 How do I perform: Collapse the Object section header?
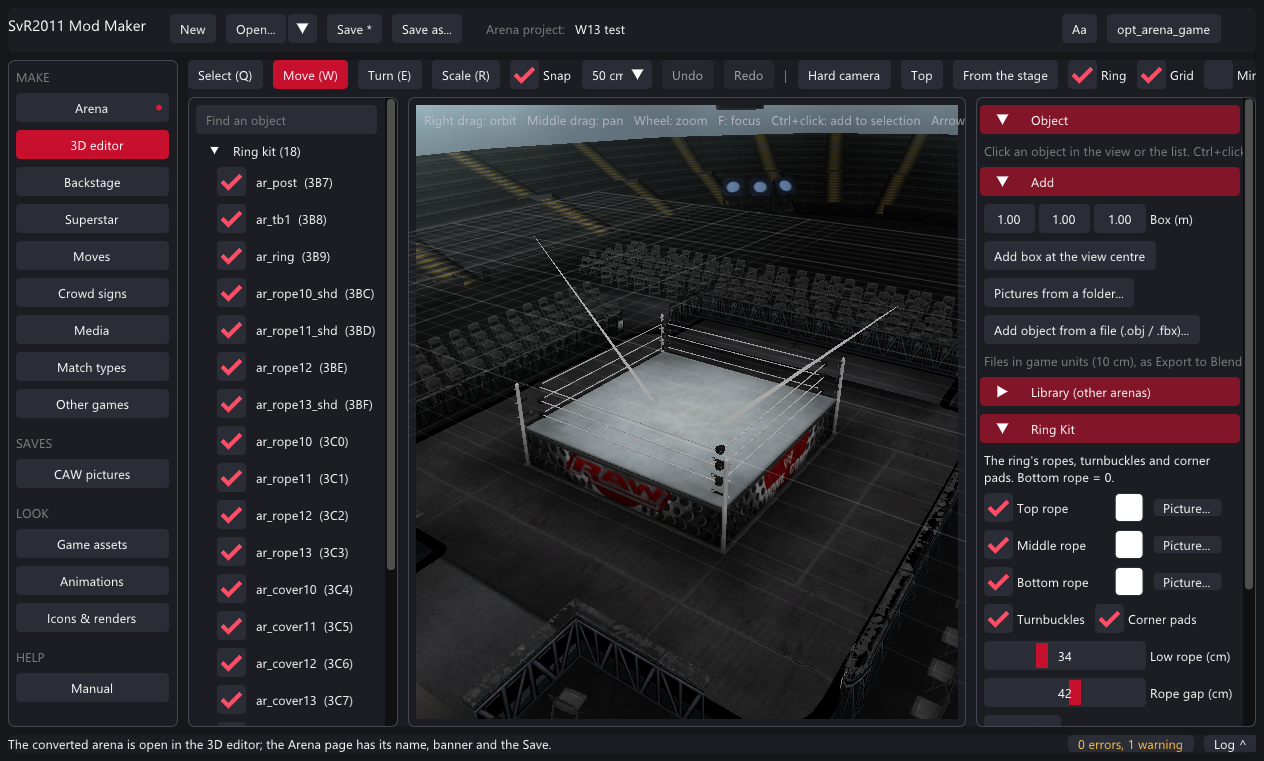pyautogui.click(x=1110, y=120)
